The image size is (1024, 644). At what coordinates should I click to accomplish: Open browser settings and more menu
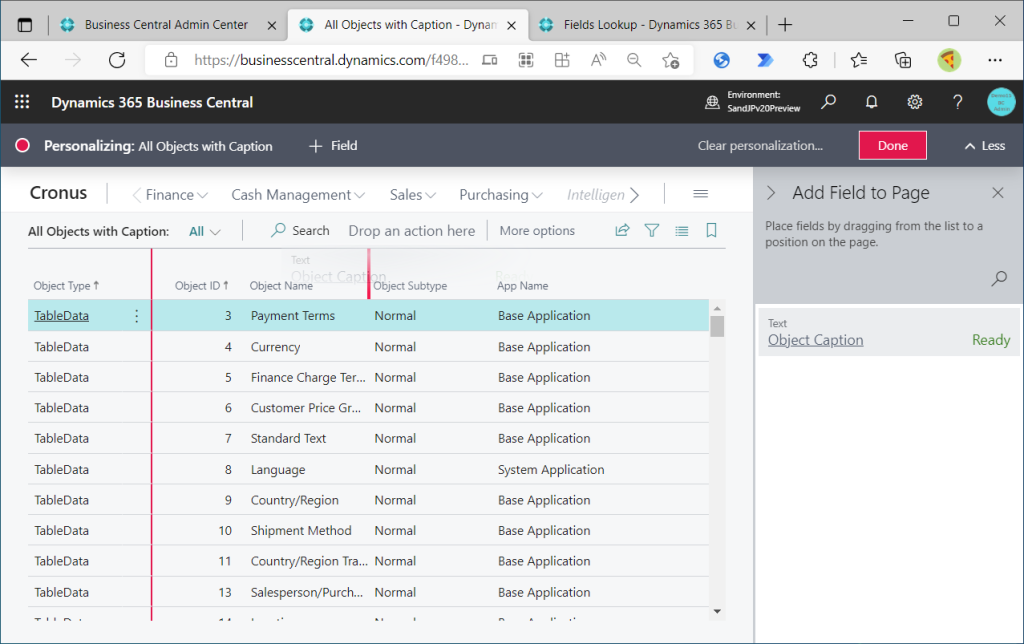[x=995, y=60]
